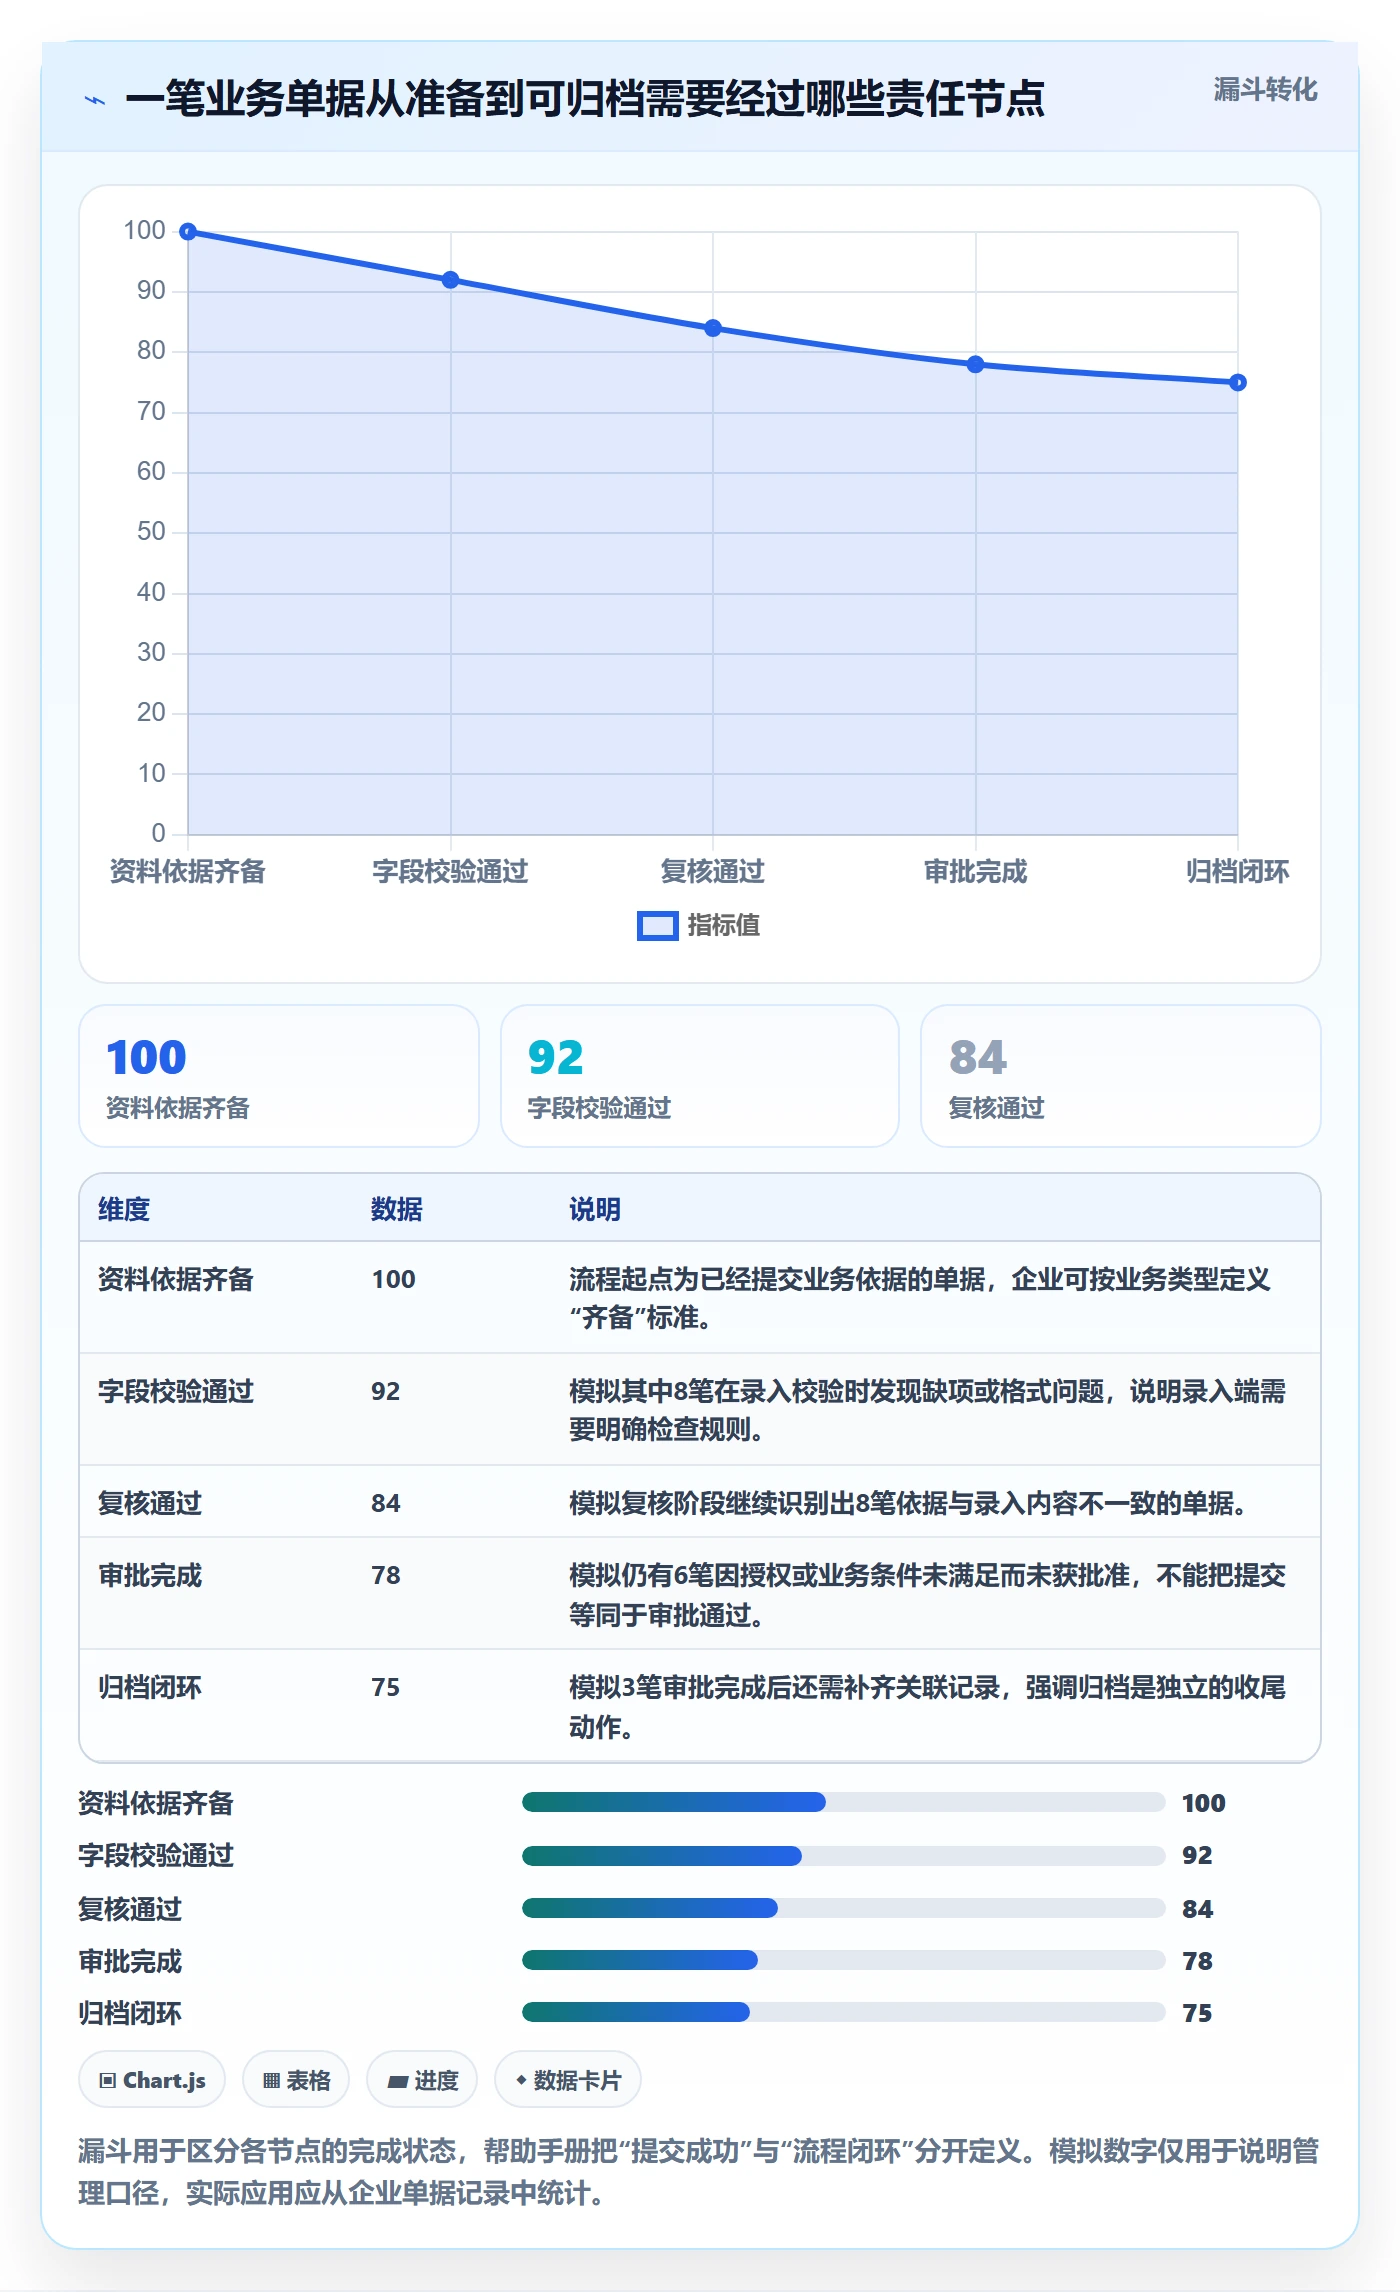Screen dimensions: 1400x2292
Task: Select the chart data point for 字段校验通过
Action: click(x=451, y=280)
